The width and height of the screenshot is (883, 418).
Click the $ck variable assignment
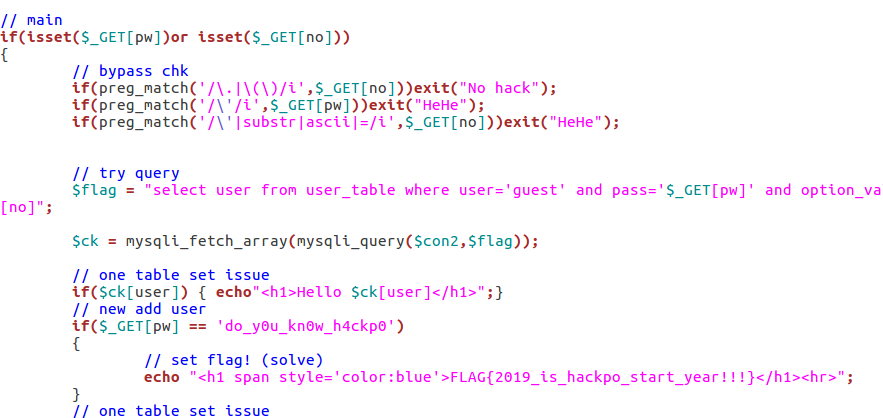[86, 241]
